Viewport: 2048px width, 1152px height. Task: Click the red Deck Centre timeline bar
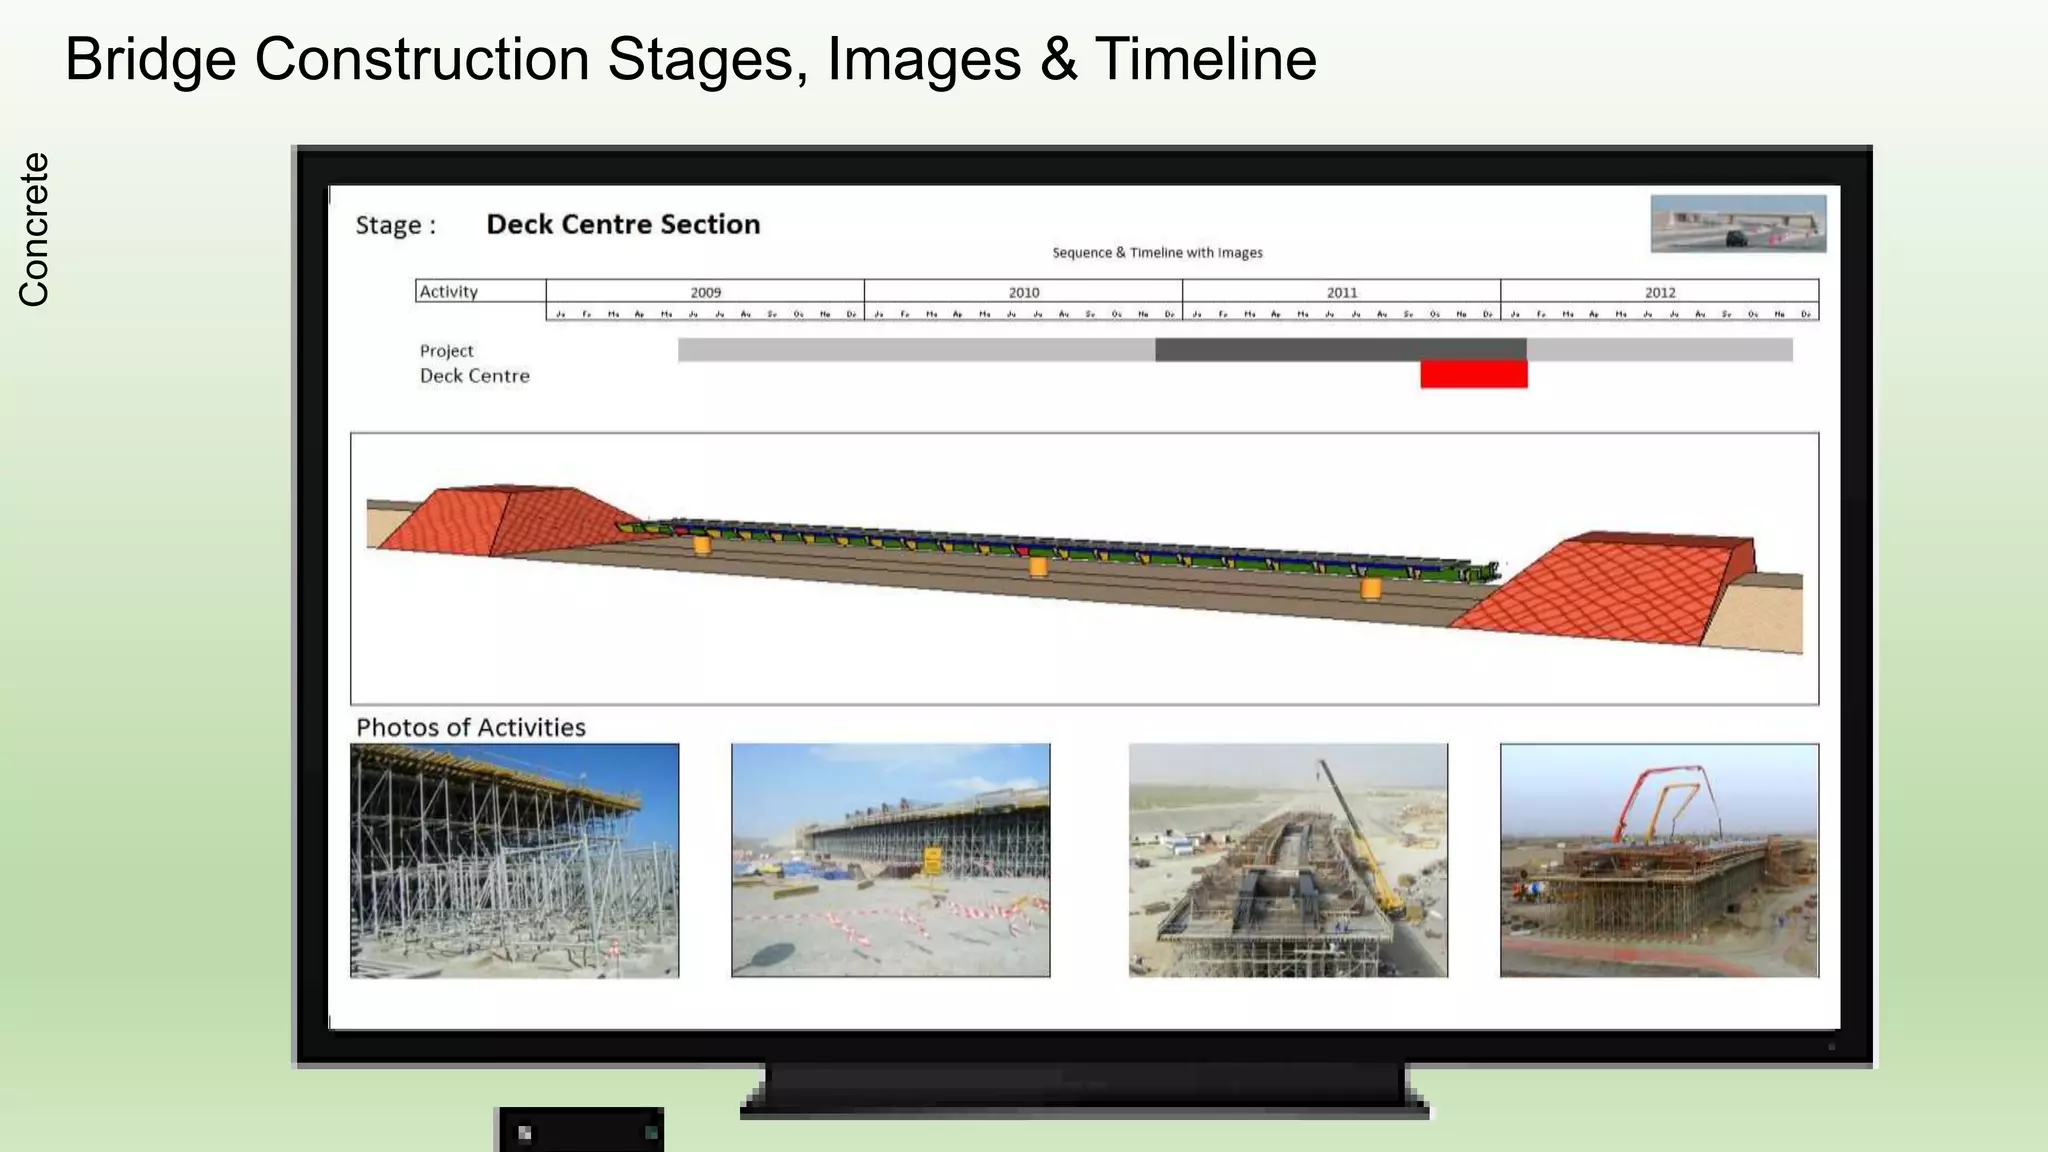[x=1473, y=375]
